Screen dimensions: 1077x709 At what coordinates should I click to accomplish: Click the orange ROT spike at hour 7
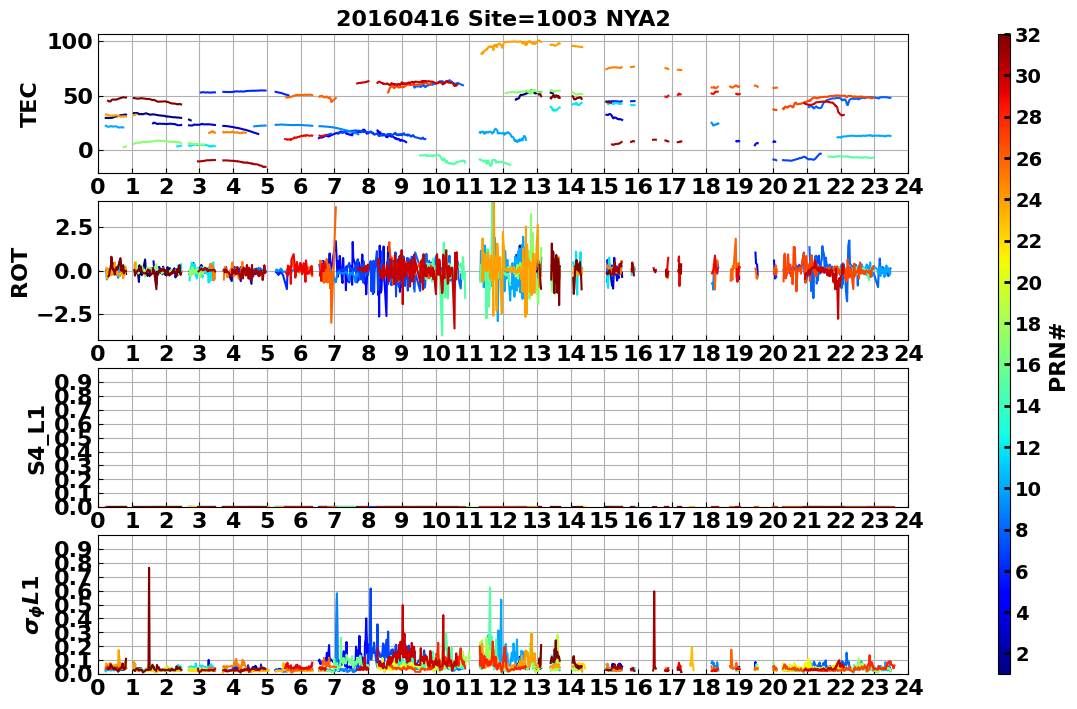[x=335, y=265]
